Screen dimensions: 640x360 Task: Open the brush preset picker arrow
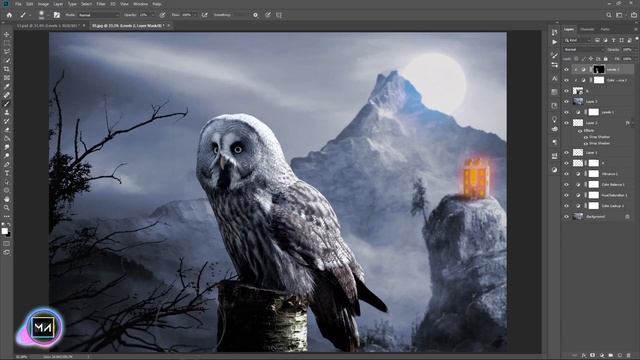click(x=48, y=15)
